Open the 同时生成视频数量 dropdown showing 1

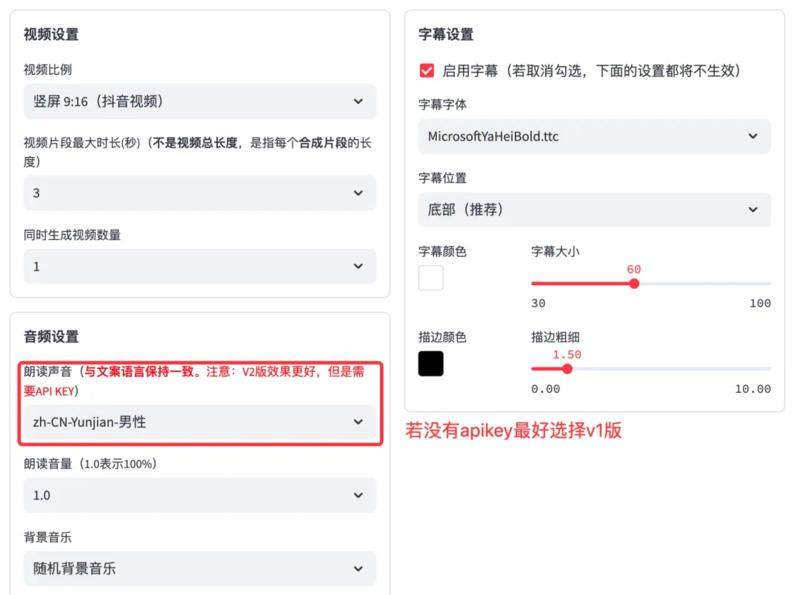(200, 266)
